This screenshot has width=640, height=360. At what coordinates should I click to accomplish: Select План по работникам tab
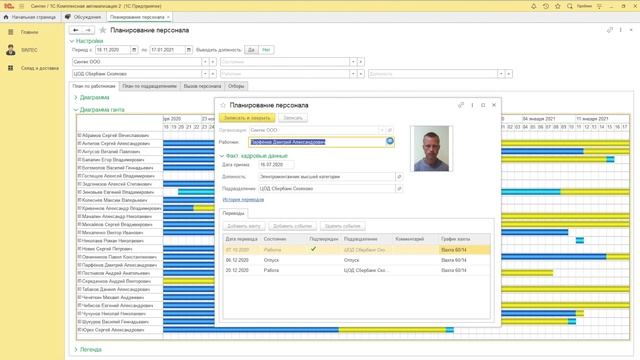pyautogui.click(x=94, y=86)
